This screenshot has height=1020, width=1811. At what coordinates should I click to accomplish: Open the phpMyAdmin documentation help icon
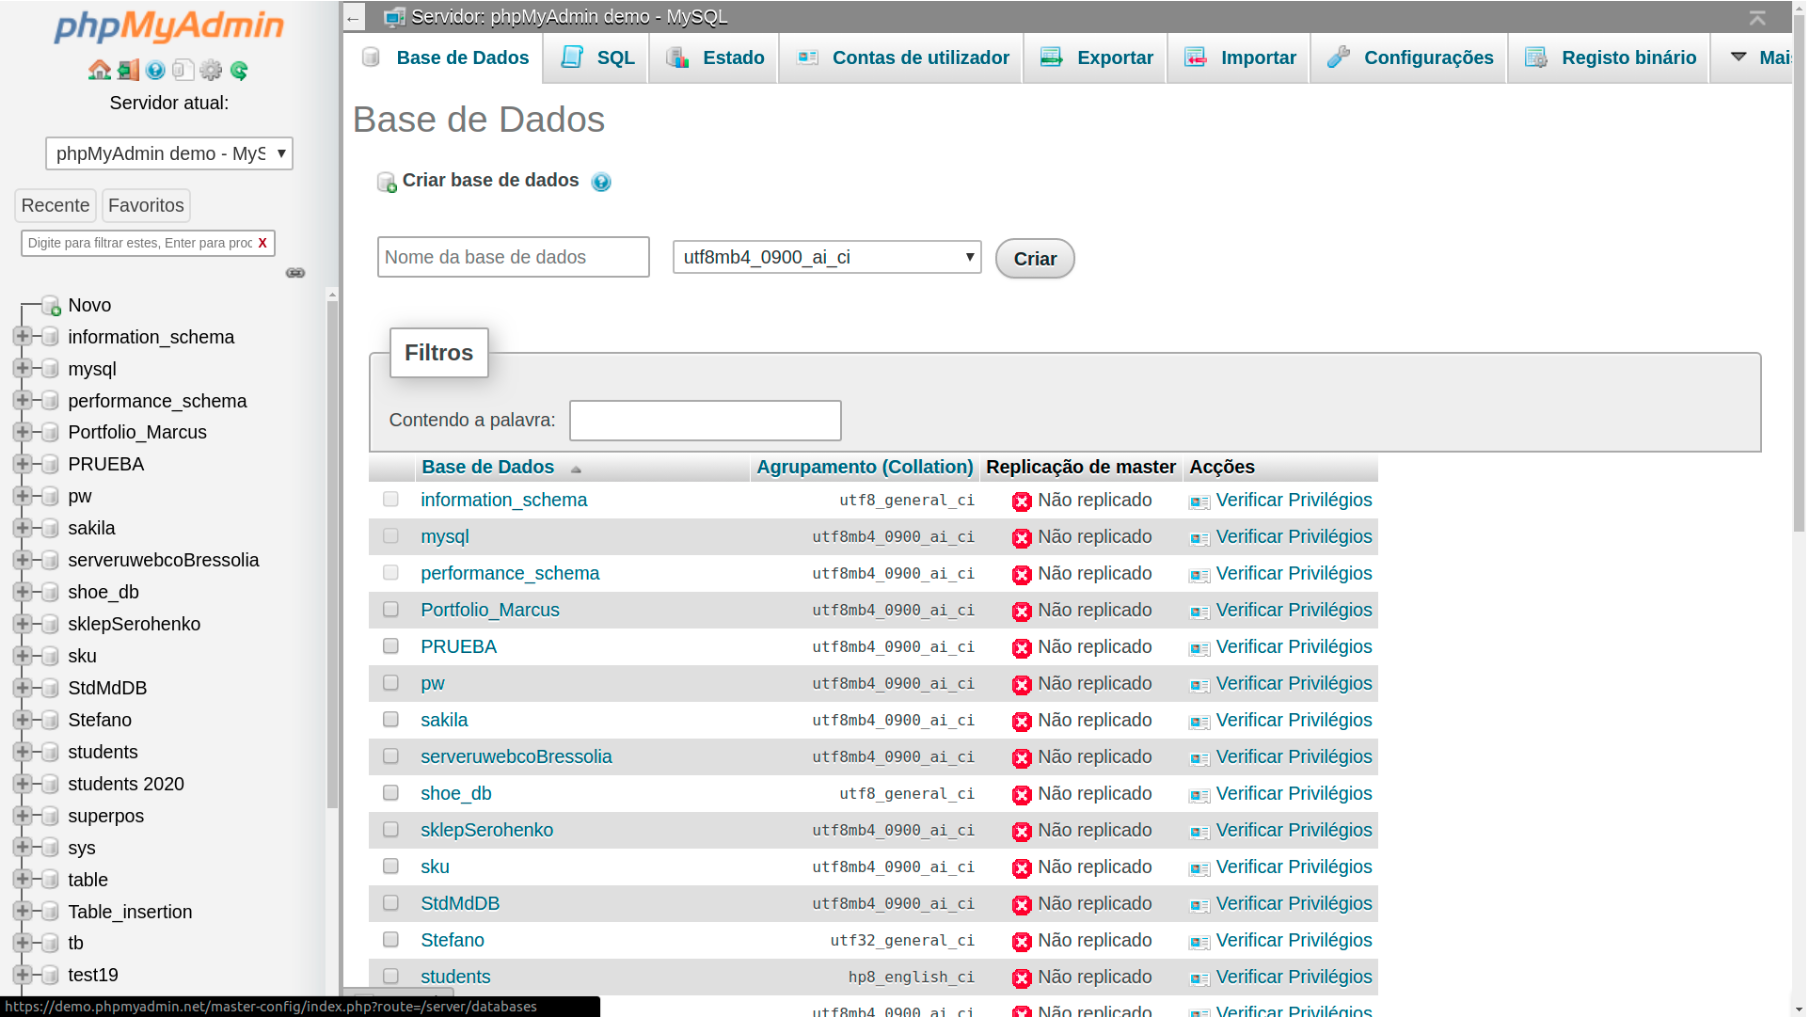point(155,70)
